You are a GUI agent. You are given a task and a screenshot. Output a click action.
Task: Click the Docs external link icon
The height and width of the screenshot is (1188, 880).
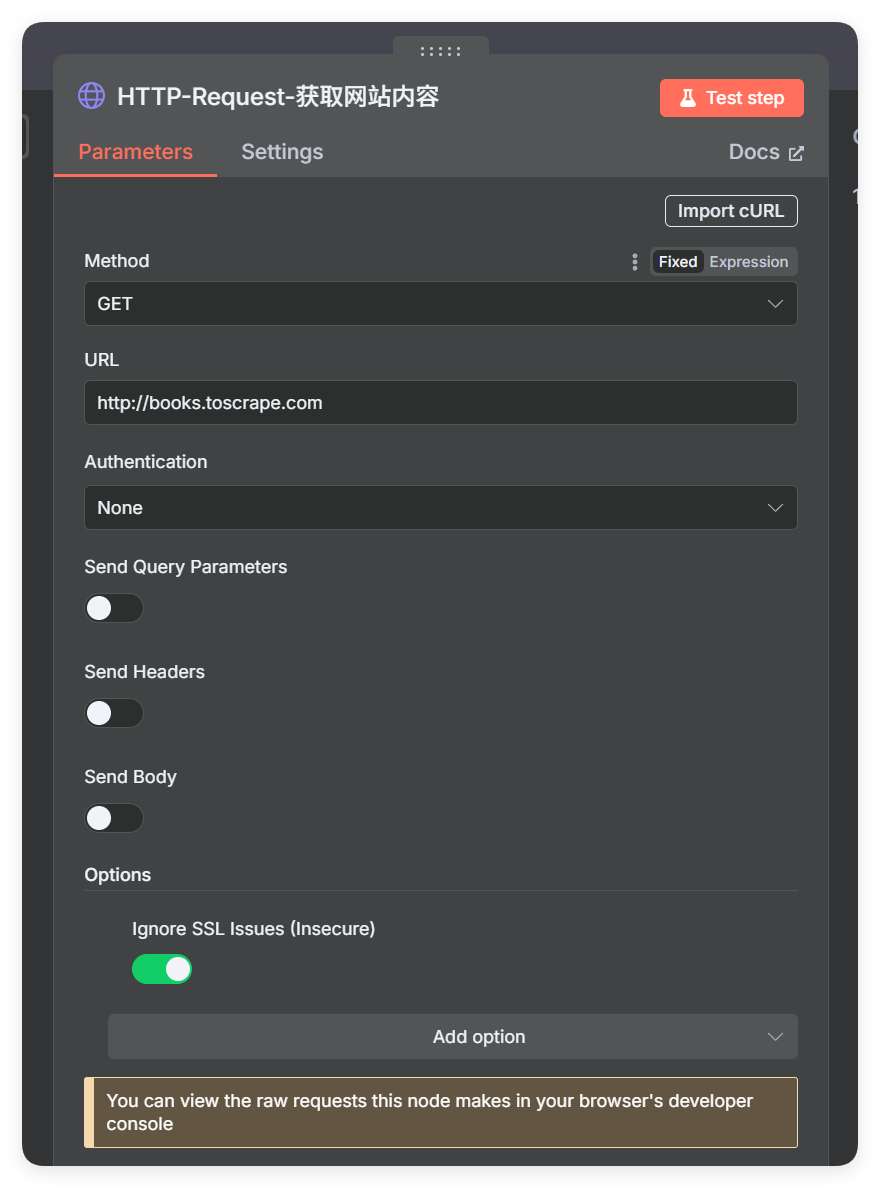(796, 153)
